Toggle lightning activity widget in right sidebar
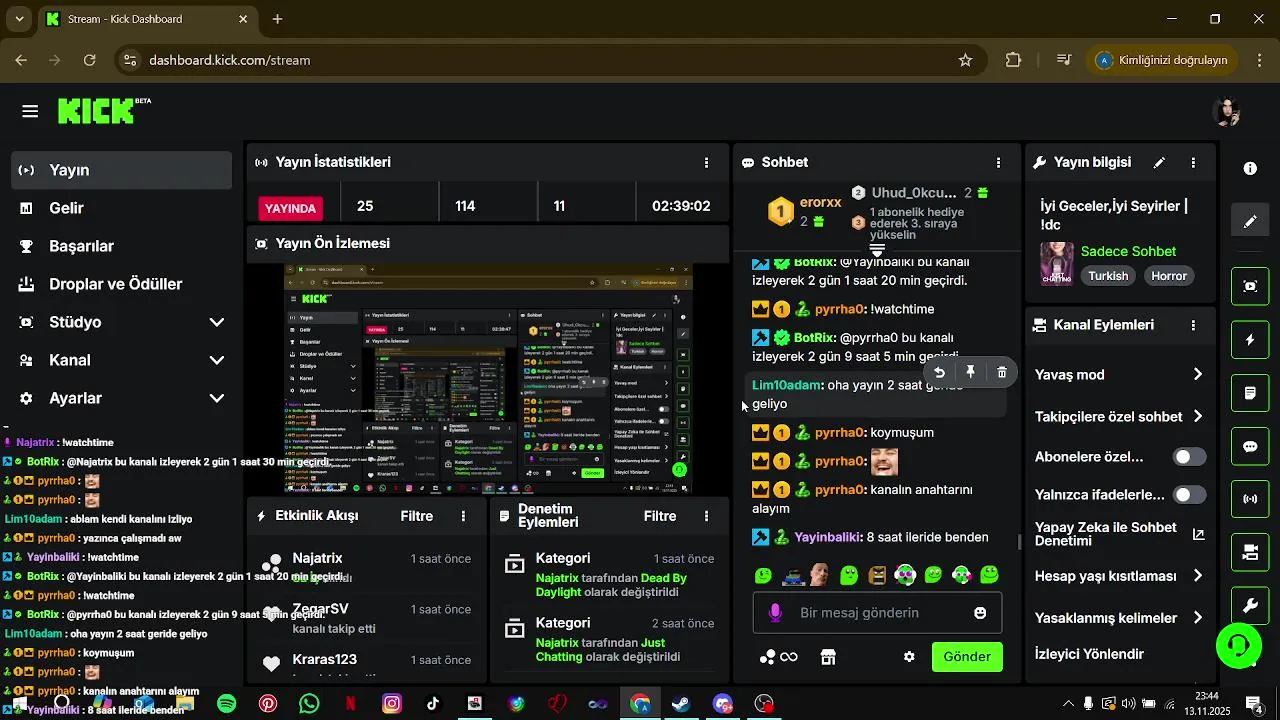The image size is (1280, 720). [x=1250, y=340]
